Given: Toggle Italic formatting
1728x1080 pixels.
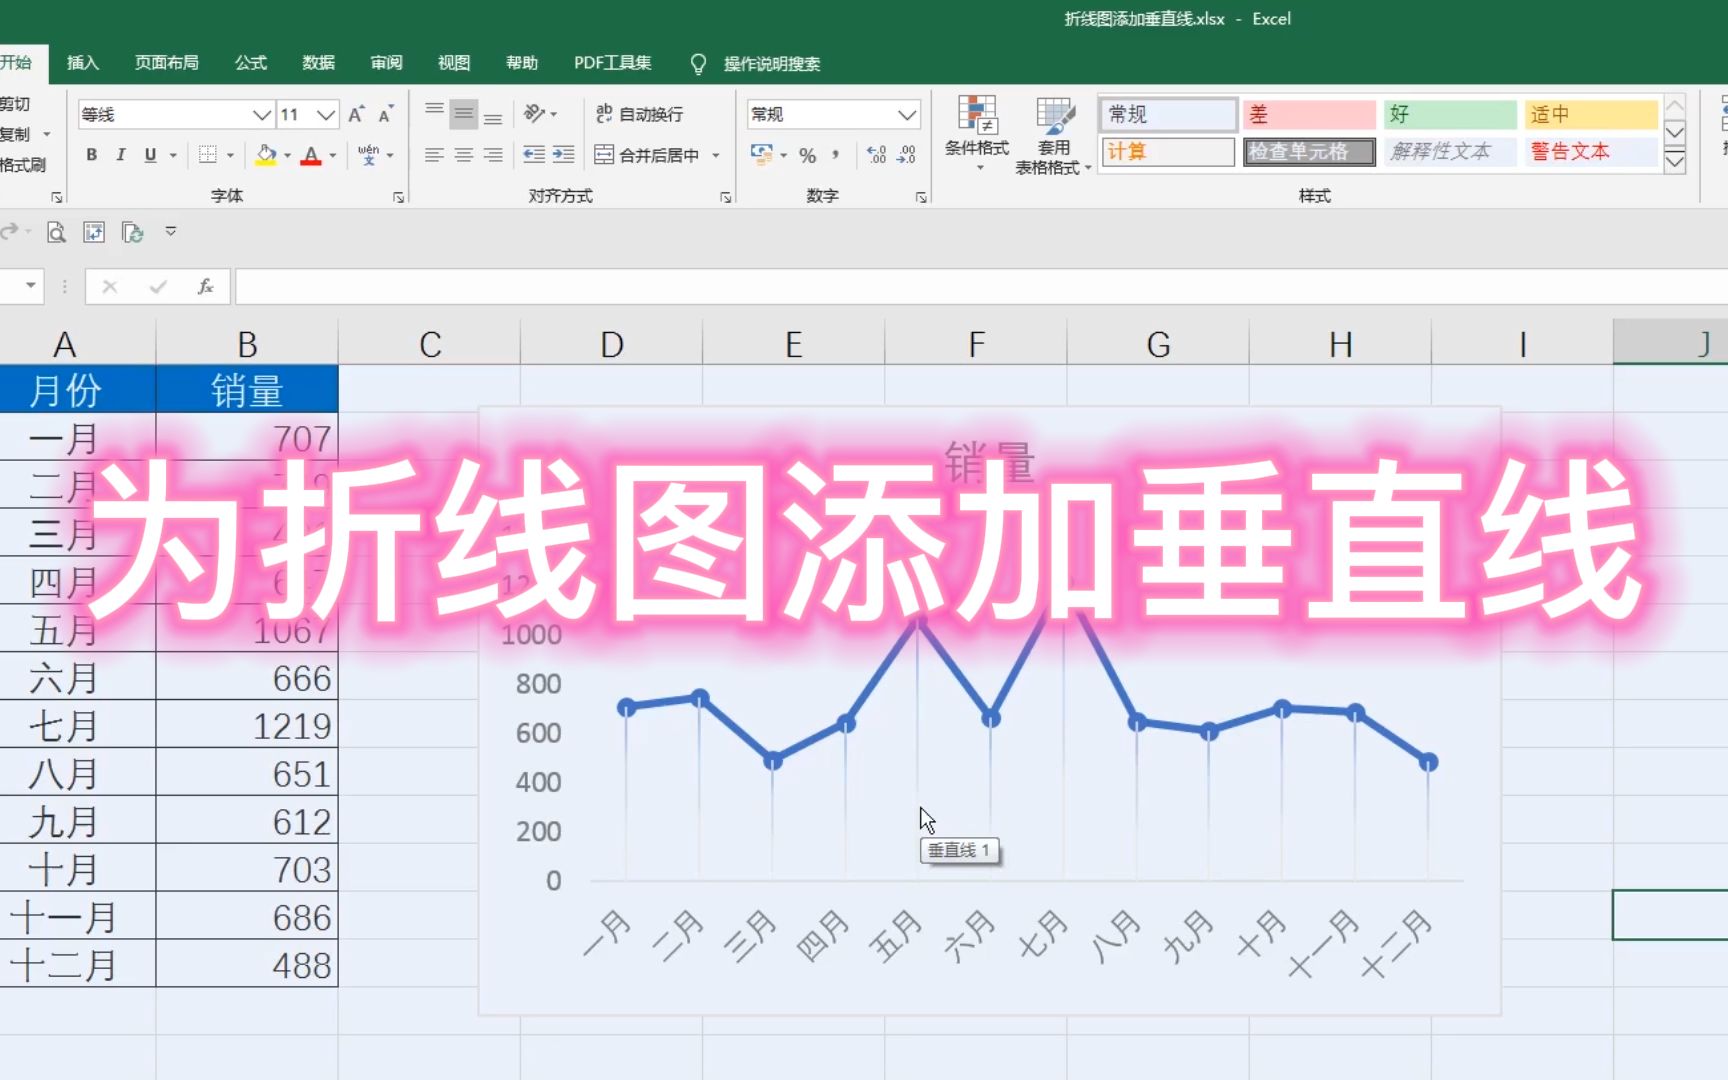Looking at the screenshot, I should coord(120,154).
